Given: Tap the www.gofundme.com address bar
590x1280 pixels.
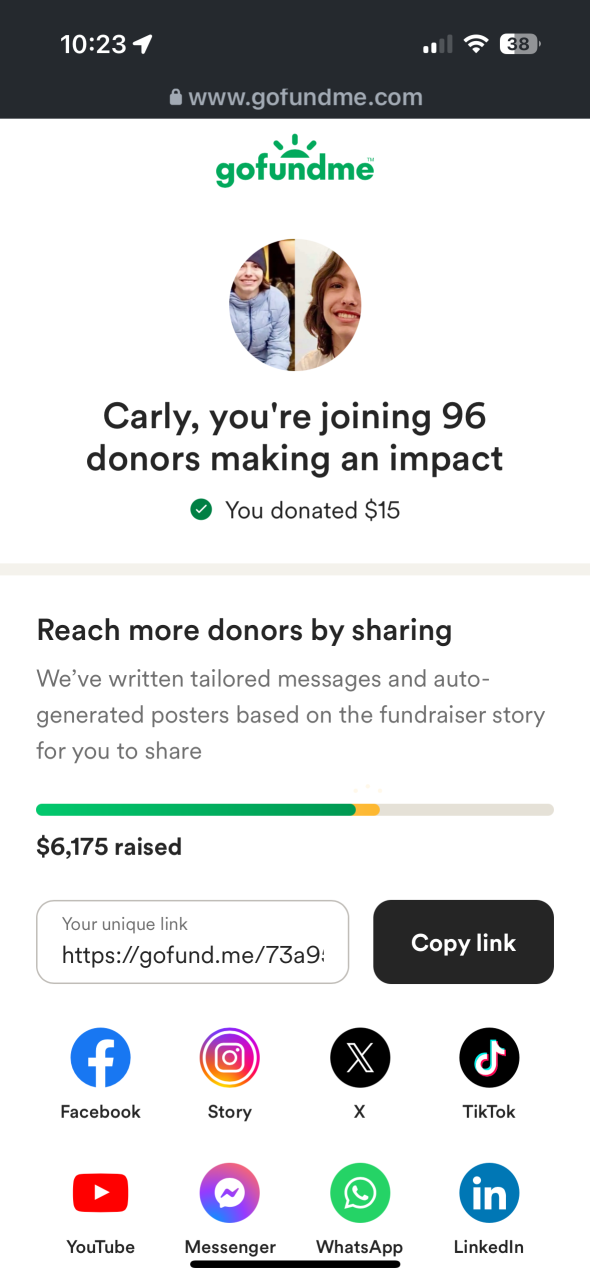Looking at the screenshot, I should coord(295,97).
